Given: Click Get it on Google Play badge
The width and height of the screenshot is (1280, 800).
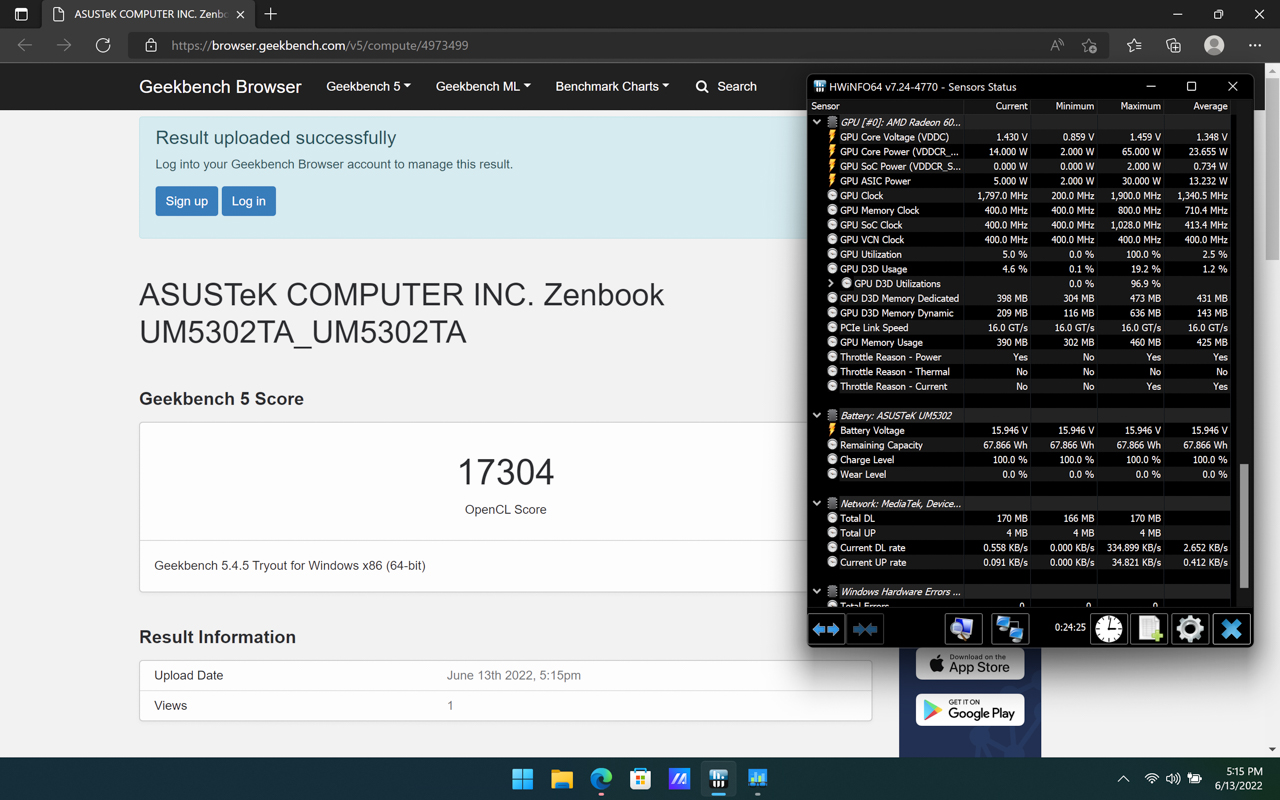Looking at the screenshot, I should [970, 710].
